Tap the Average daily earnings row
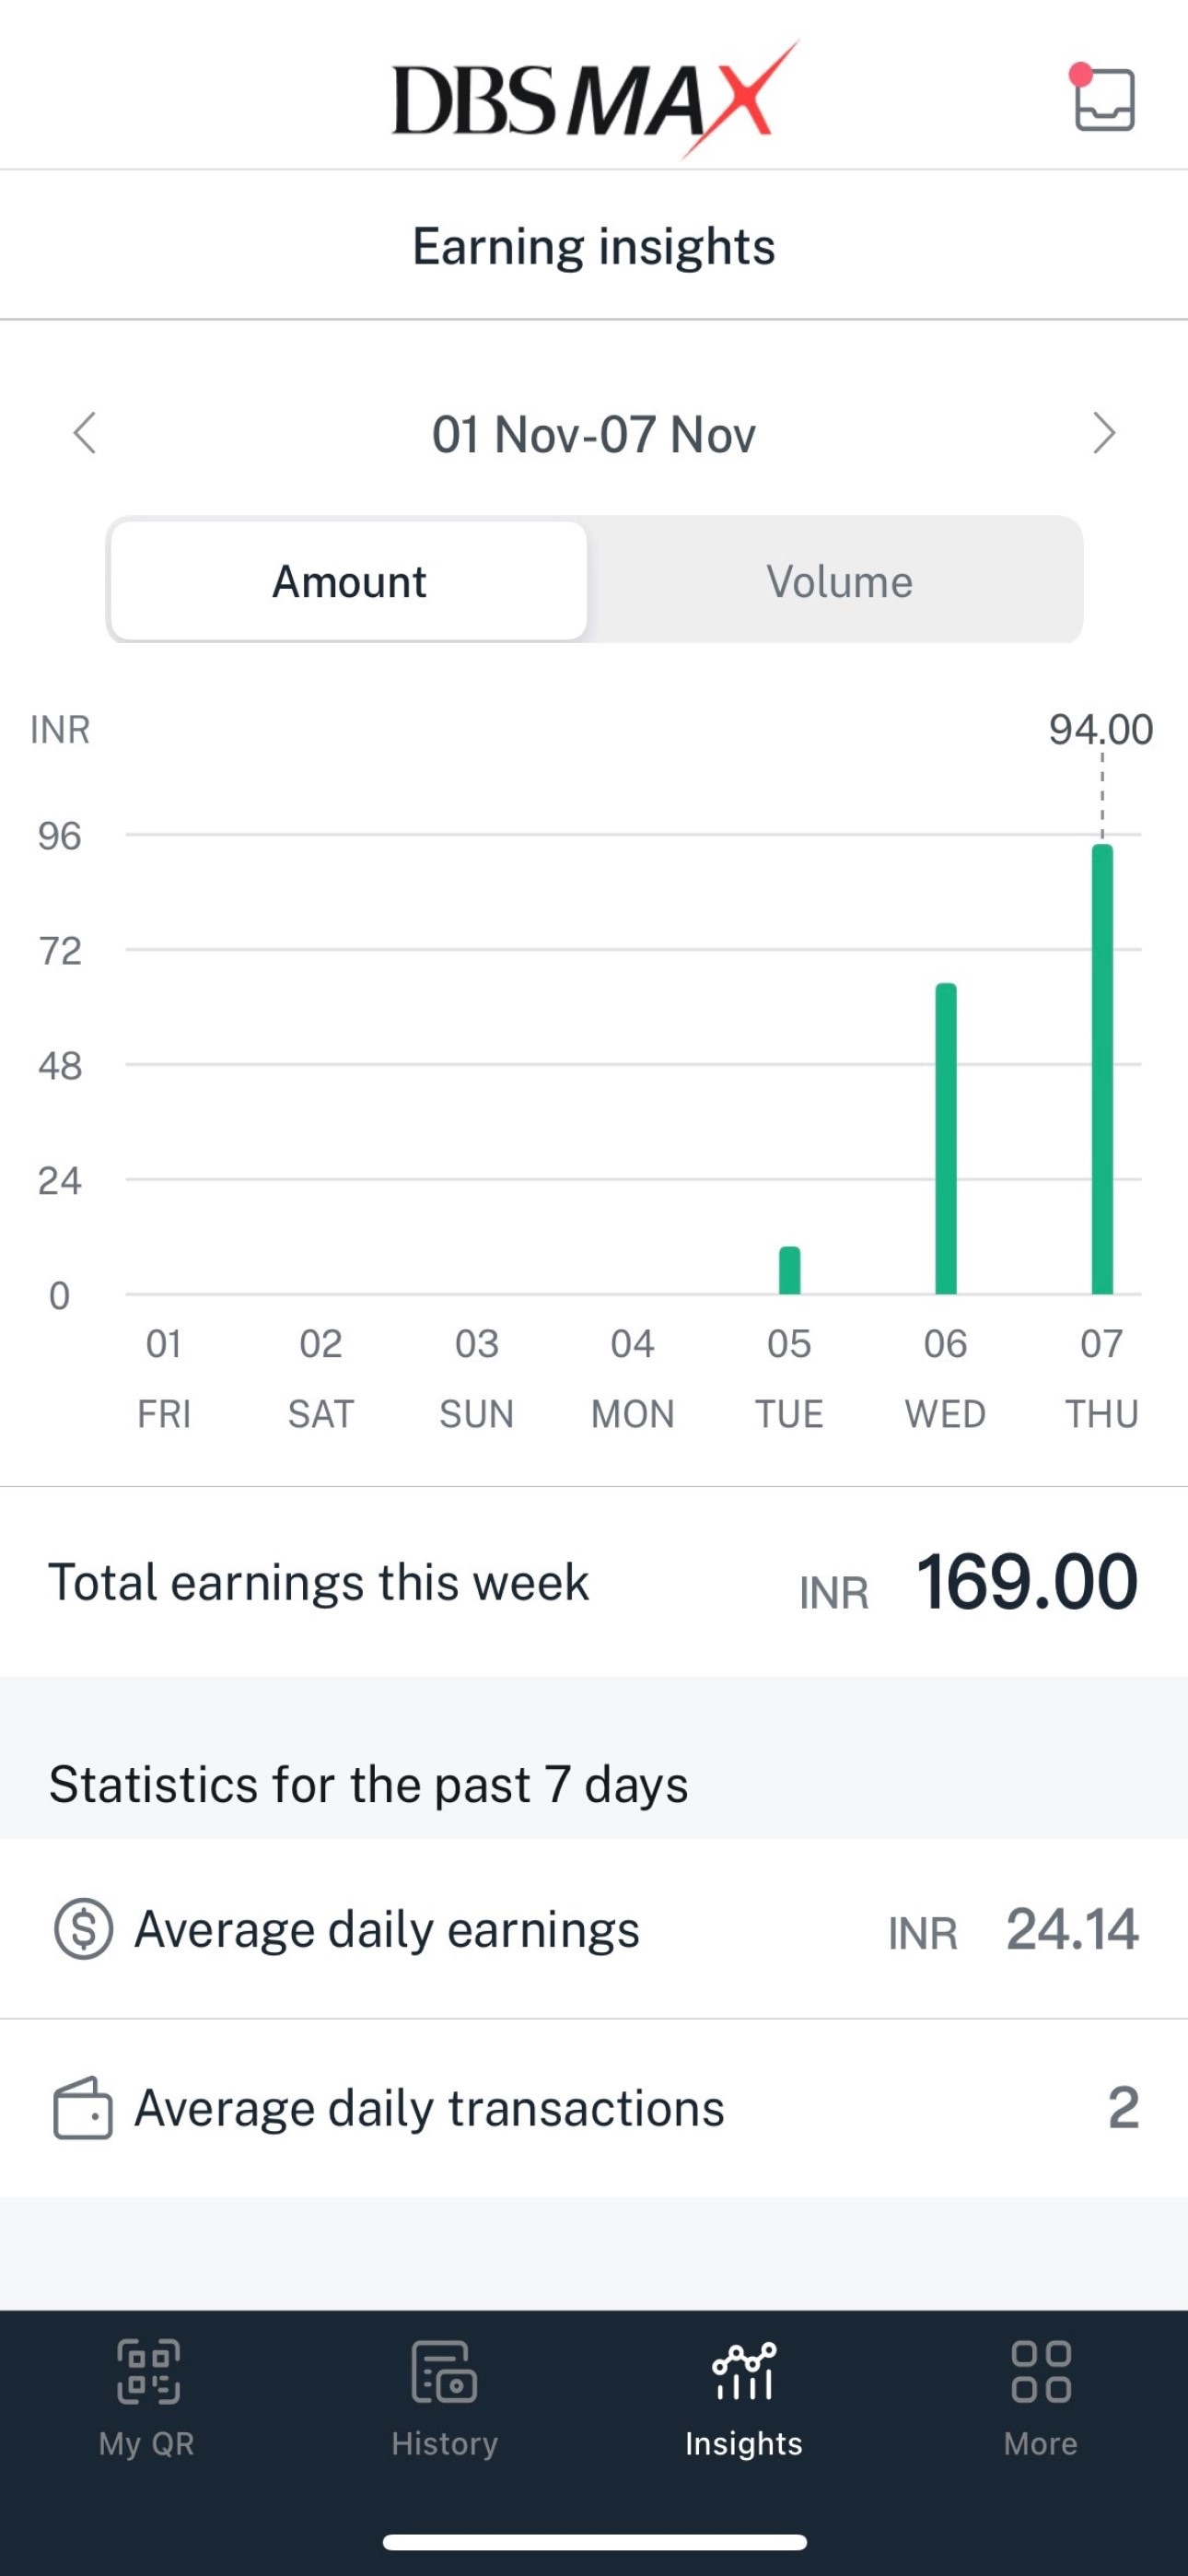The height and width of the screenshot is (2576, 1188). pos(594,1929)
